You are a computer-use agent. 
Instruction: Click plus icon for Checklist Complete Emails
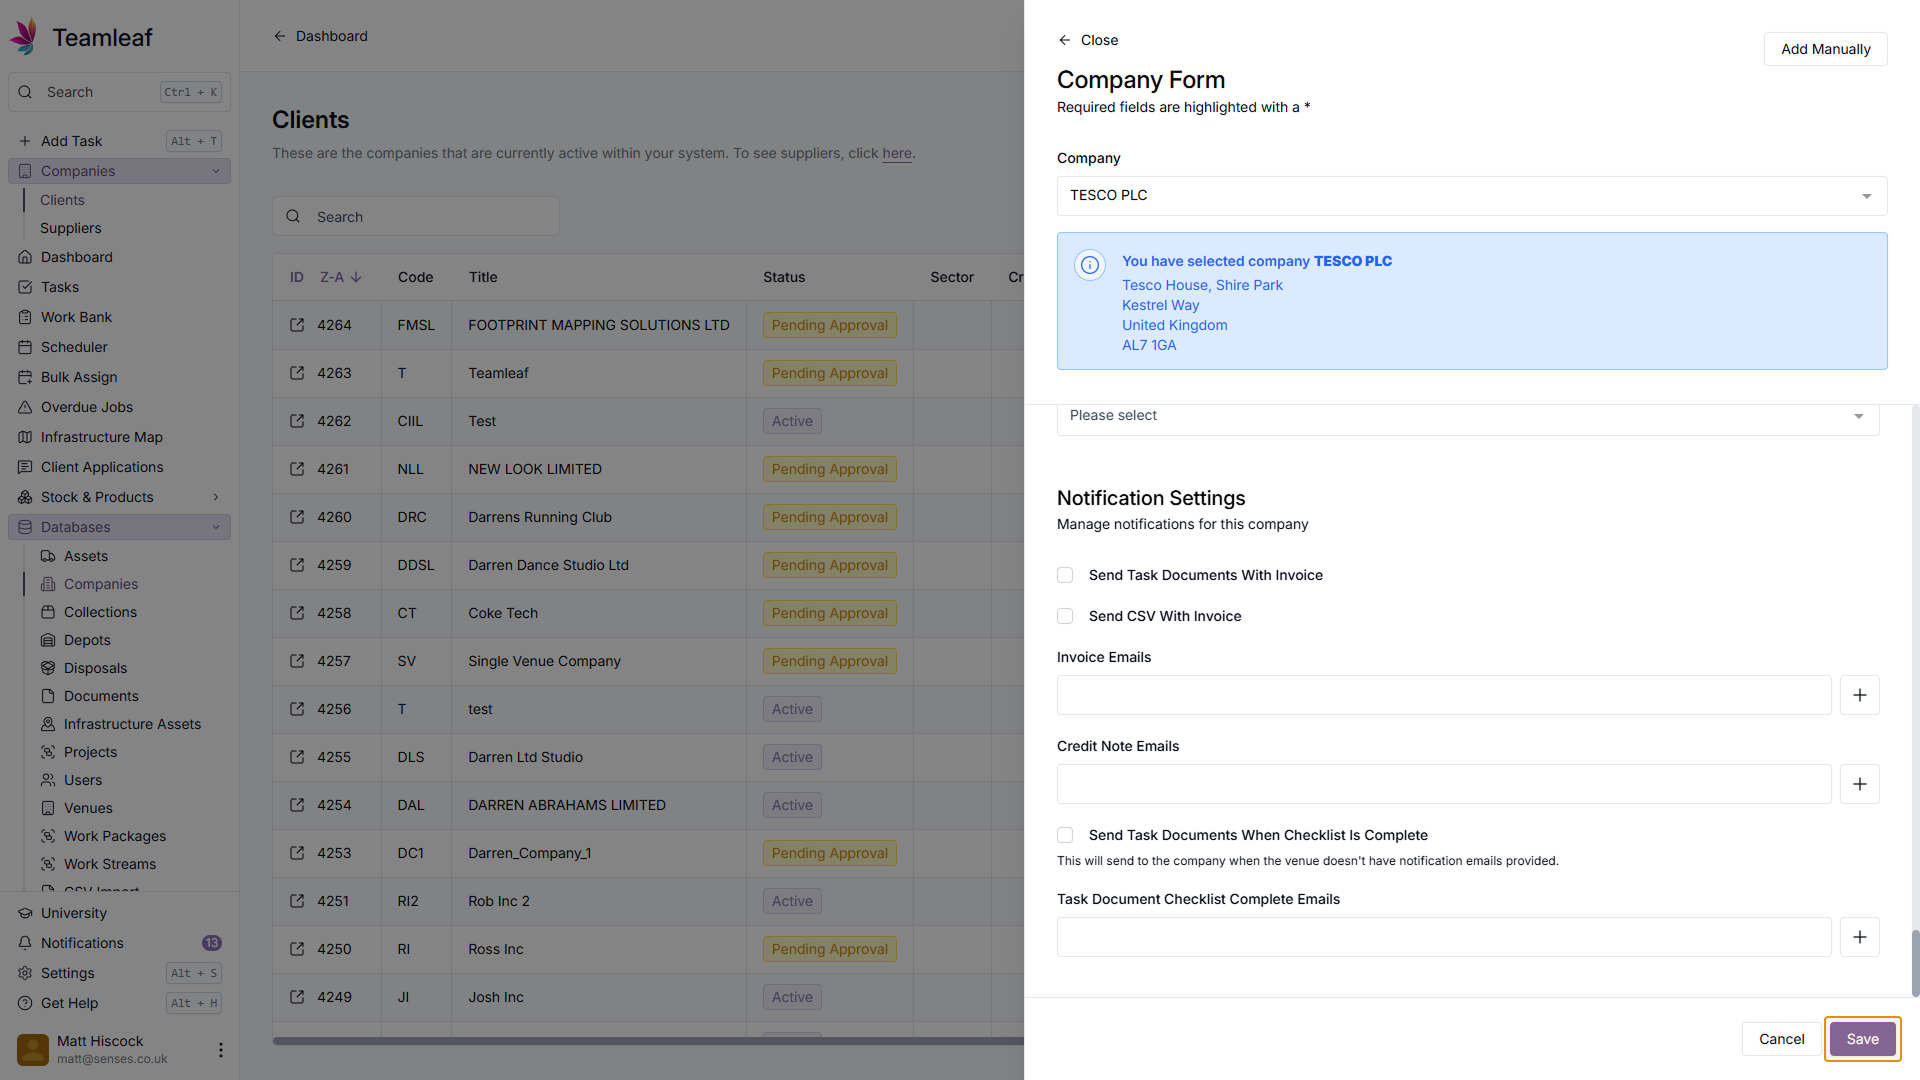coord(1859,937)
